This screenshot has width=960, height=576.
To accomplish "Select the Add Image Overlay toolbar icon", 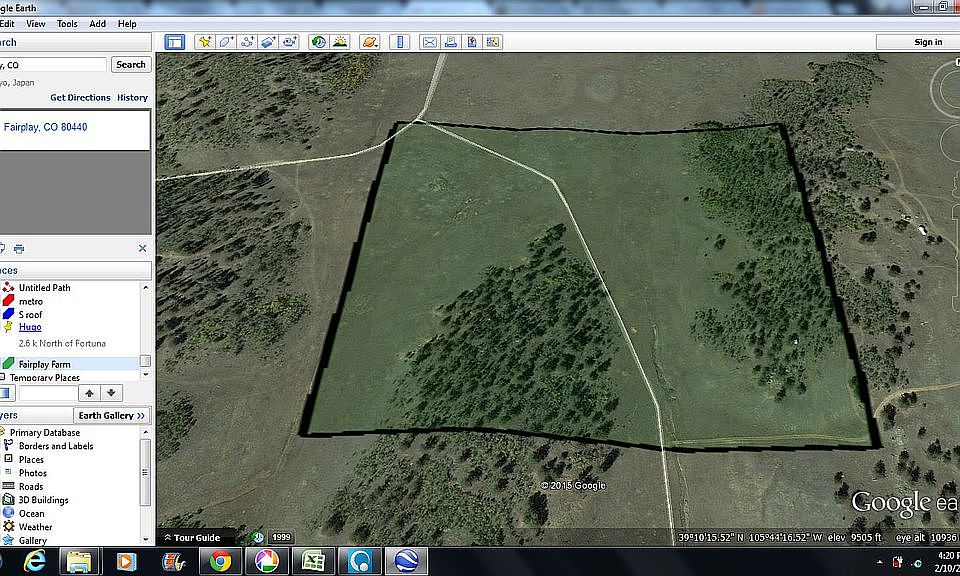I will click(x=268, y=42).
